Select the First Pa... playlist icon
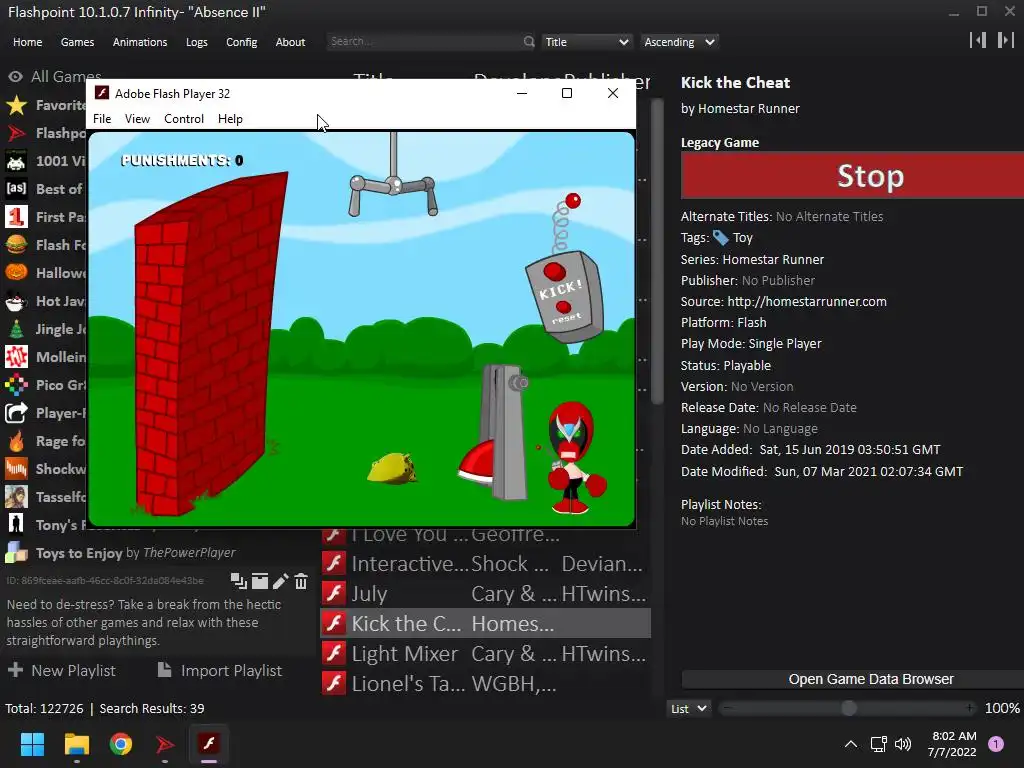Image resolution: width=1024 pixels, height=768 pixels. click(16, 217)
